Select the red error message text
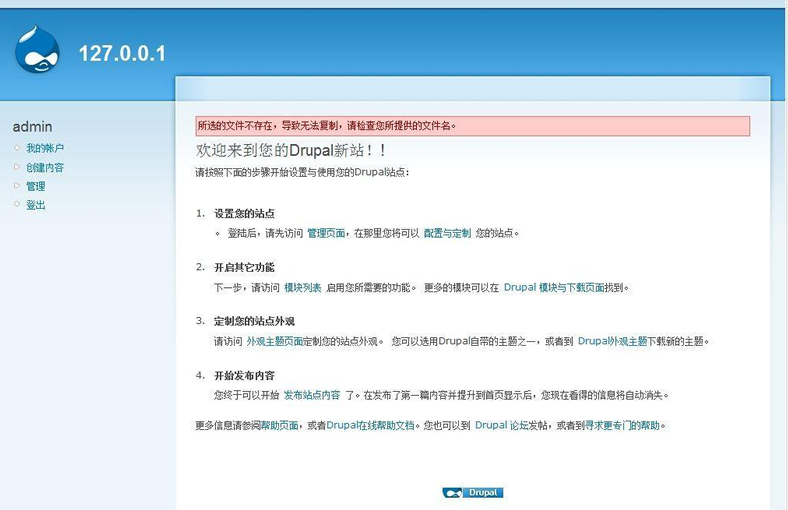The width and height of the screenshot is (788, 510). 327,126
